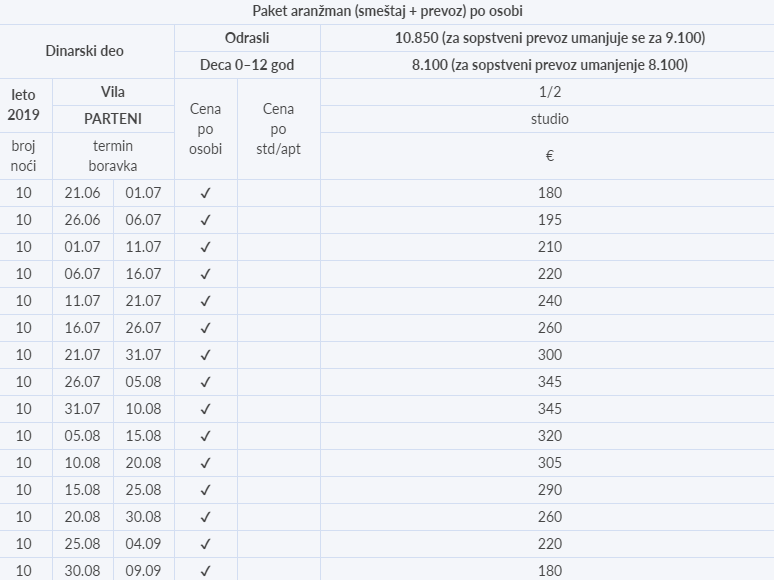Image resolution: width=774 pixels, height=580 pixels.
Task: Click the checkmark in the 25.08–04.09 row
Action: click(205, 544)
